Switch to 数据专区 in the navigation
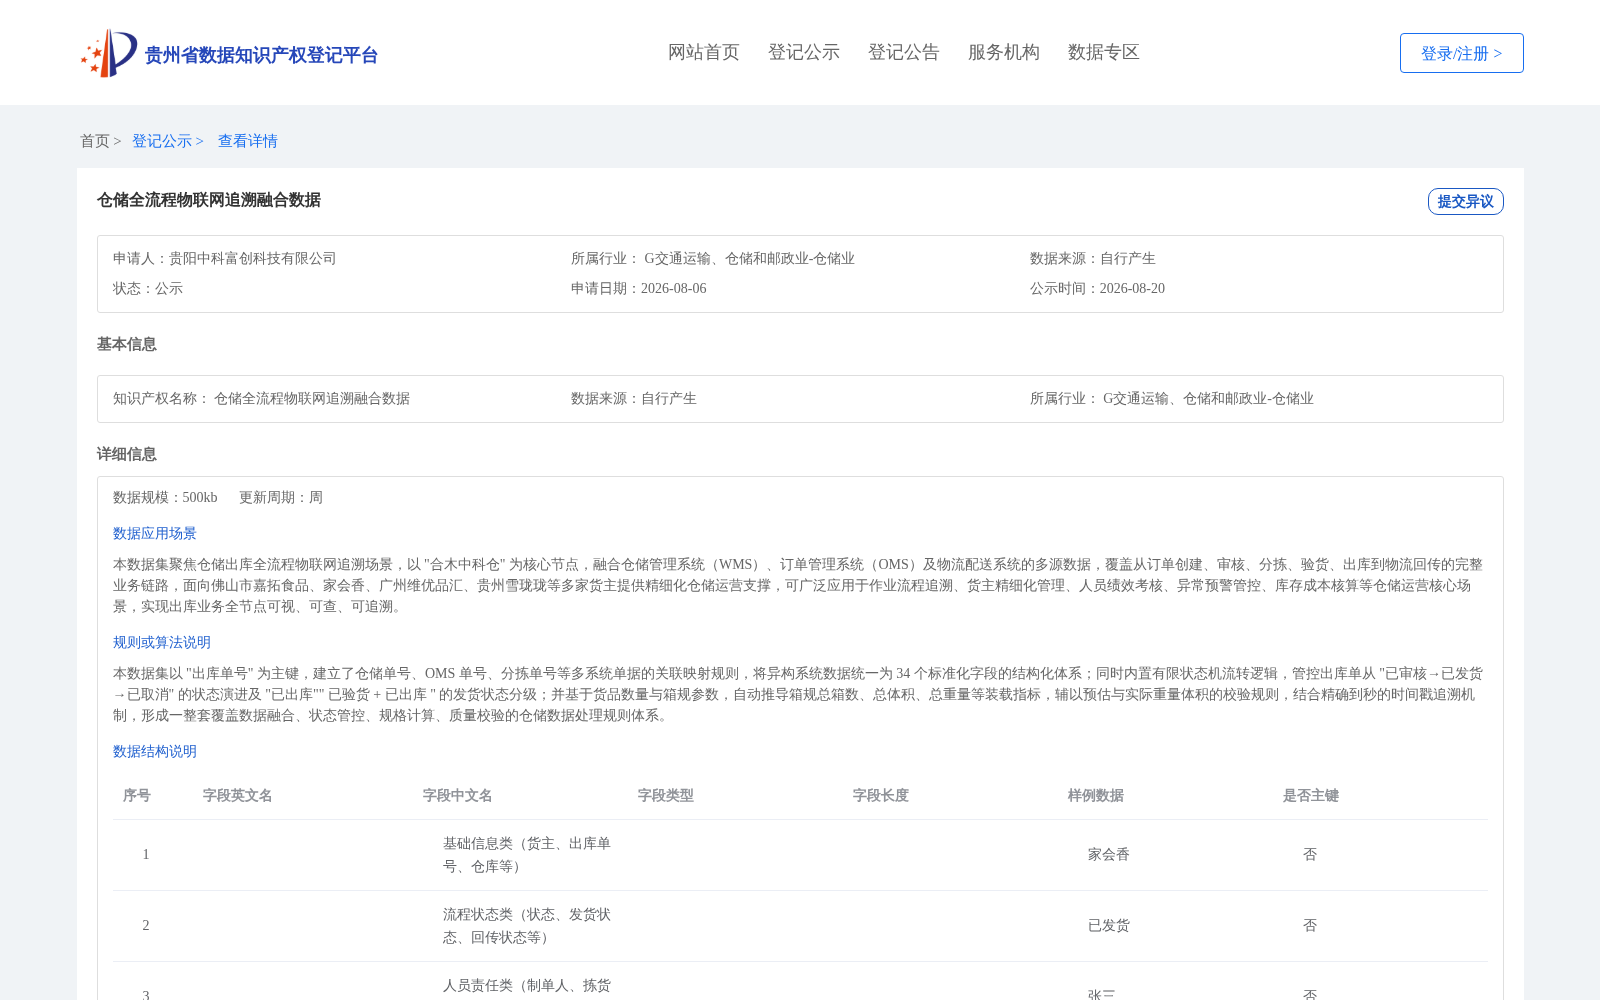The image size is (1600, 1000). (x=1104, y=52)
